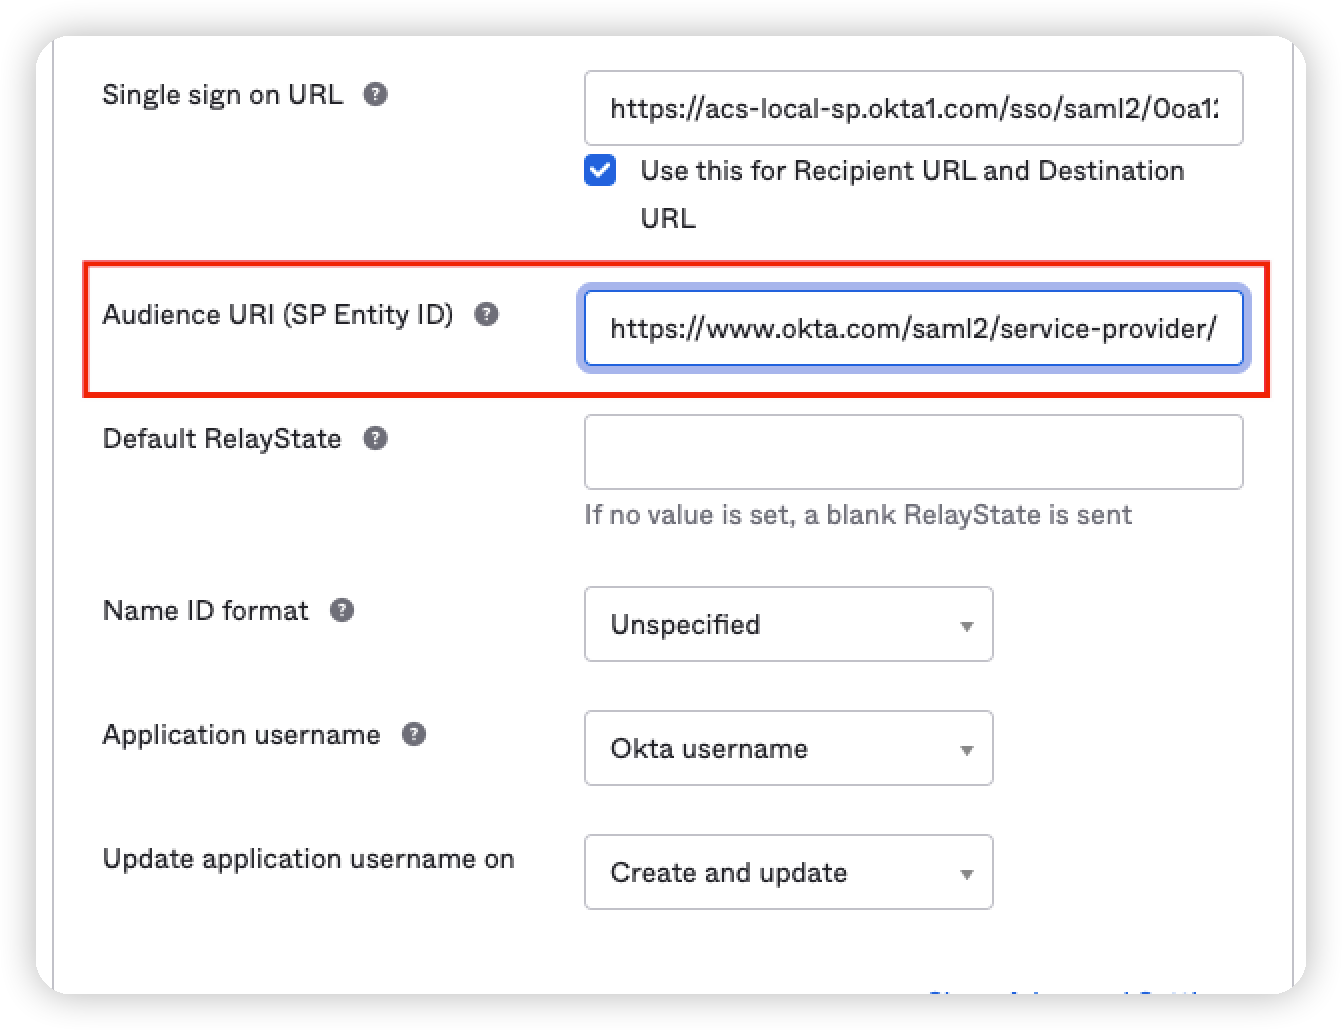Click the 'Application username' label text

[x=241, y=735]
